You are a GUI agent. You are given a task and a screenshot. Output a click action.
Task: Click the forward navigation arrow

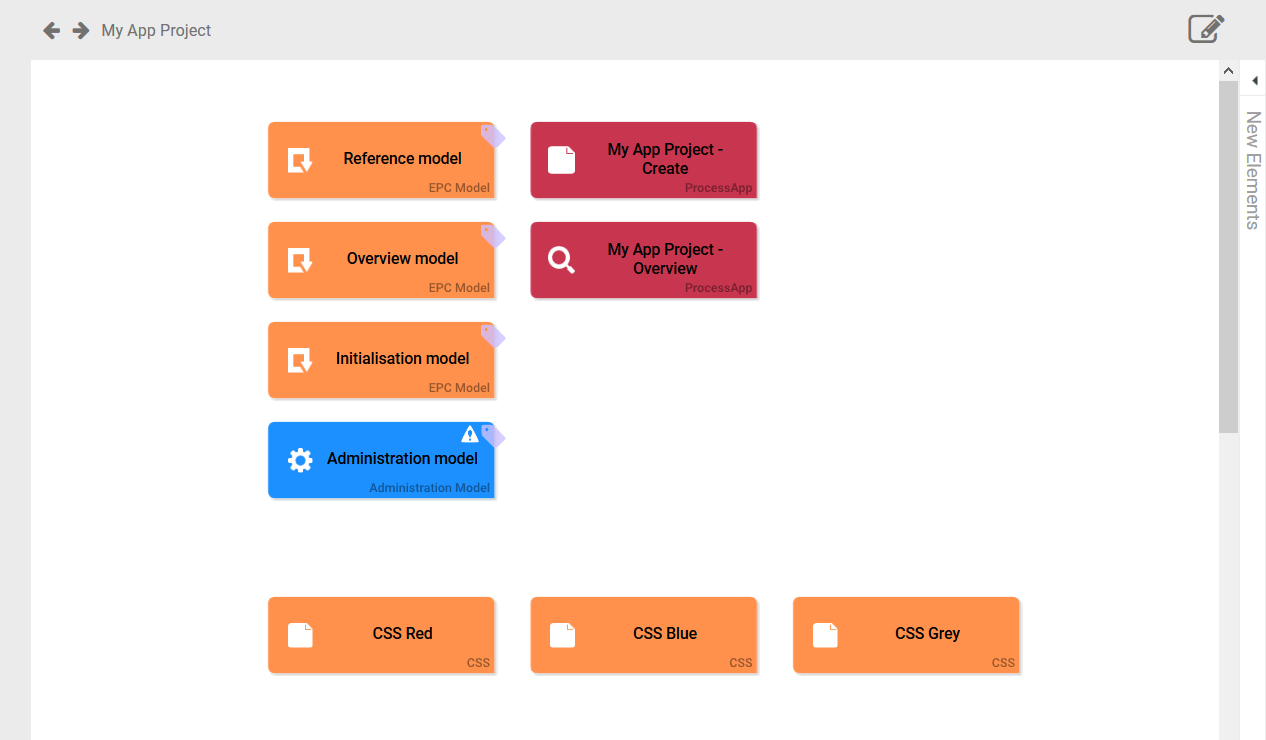pyautogui.click(x=79, y=30)
